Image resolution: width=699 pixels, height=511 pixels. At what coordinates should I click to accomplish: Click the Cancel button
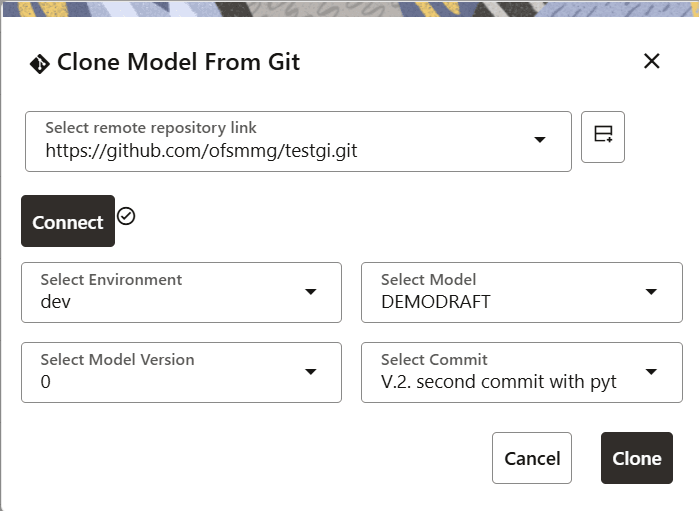point(532,458)
